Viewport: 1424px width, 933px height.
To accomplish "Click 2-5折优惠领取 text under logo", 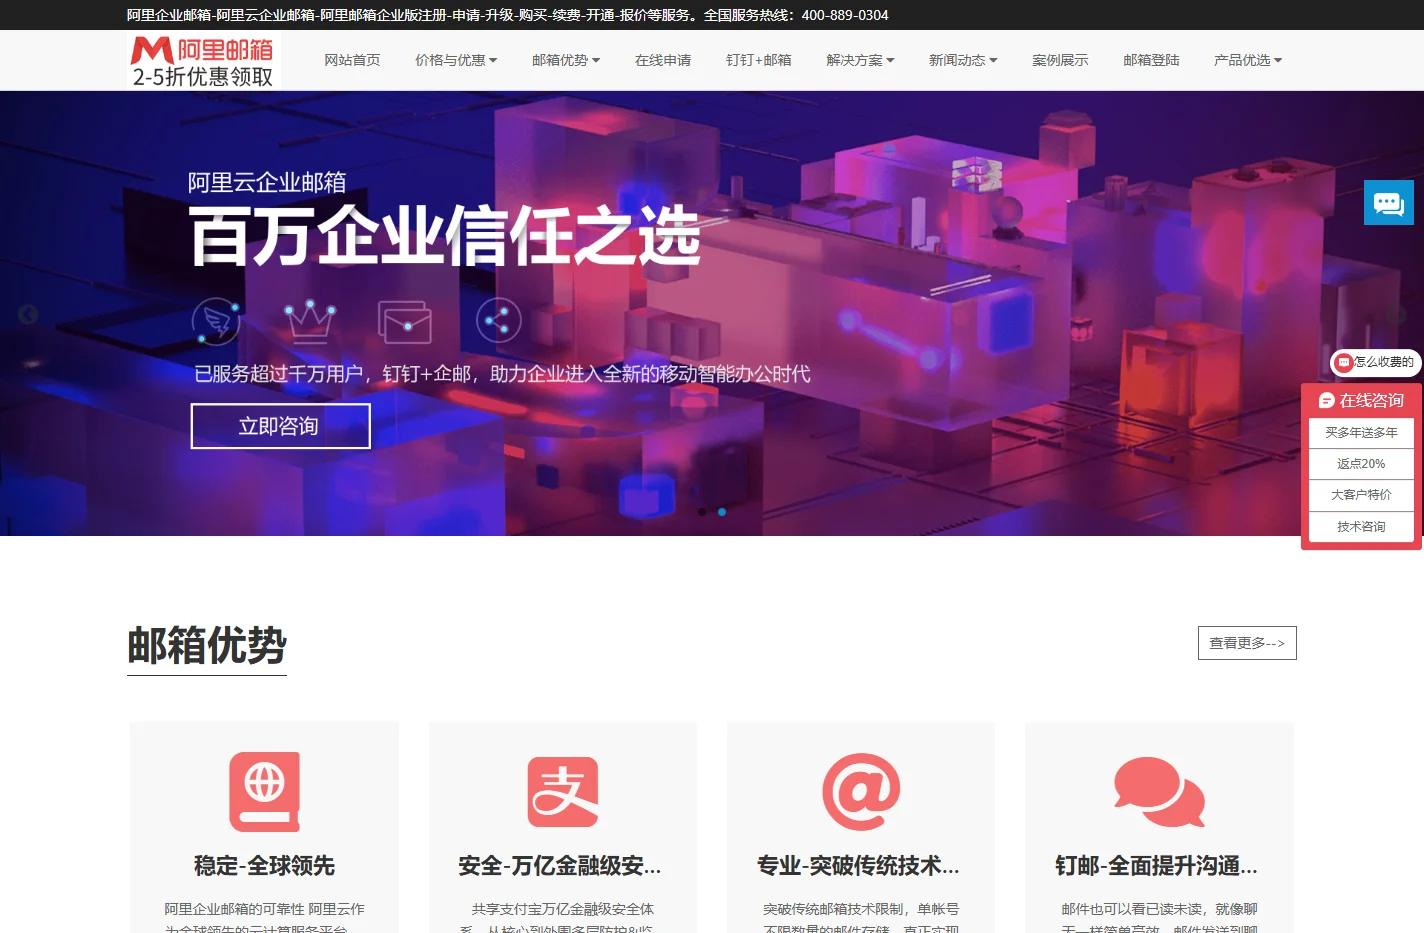I will point(203,77).
